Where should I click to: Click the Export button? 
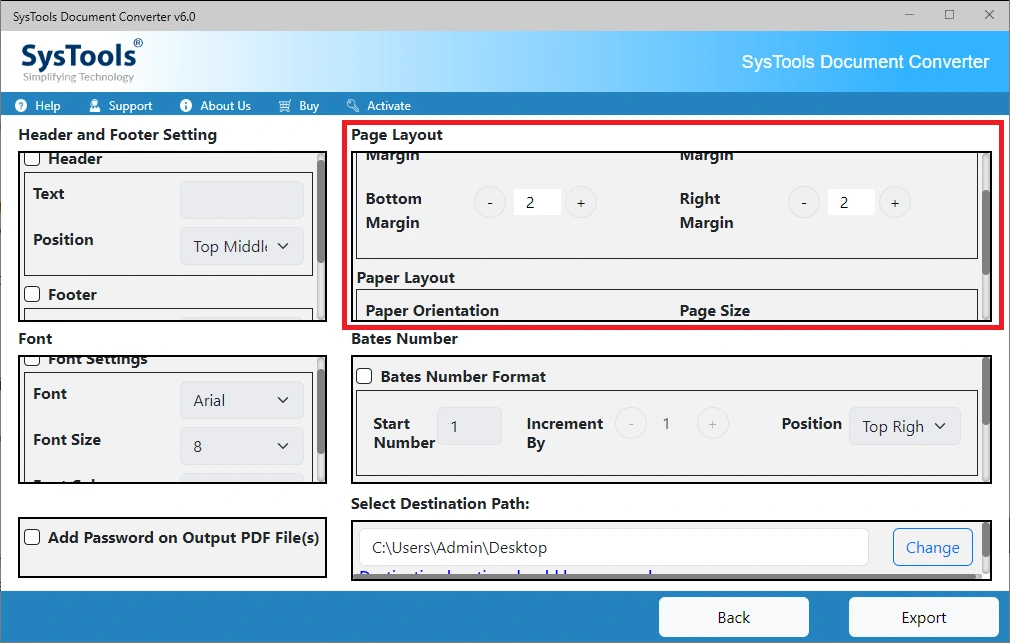[924, 617]
